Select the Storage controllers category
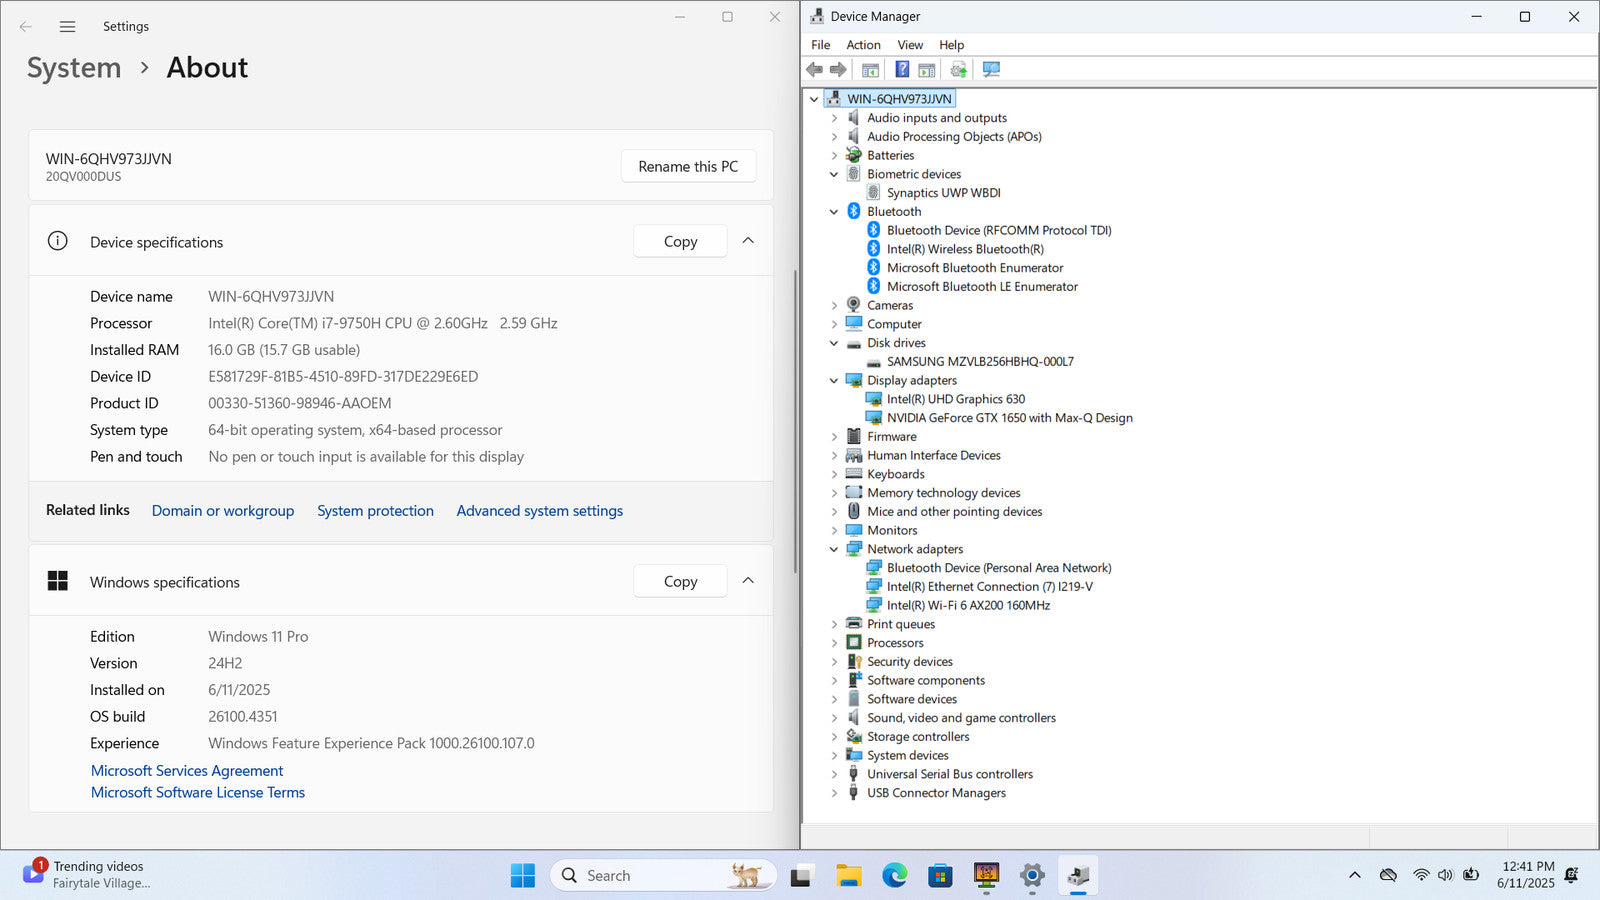Screen dimensions: 1600x900 (x=918, y=737)
